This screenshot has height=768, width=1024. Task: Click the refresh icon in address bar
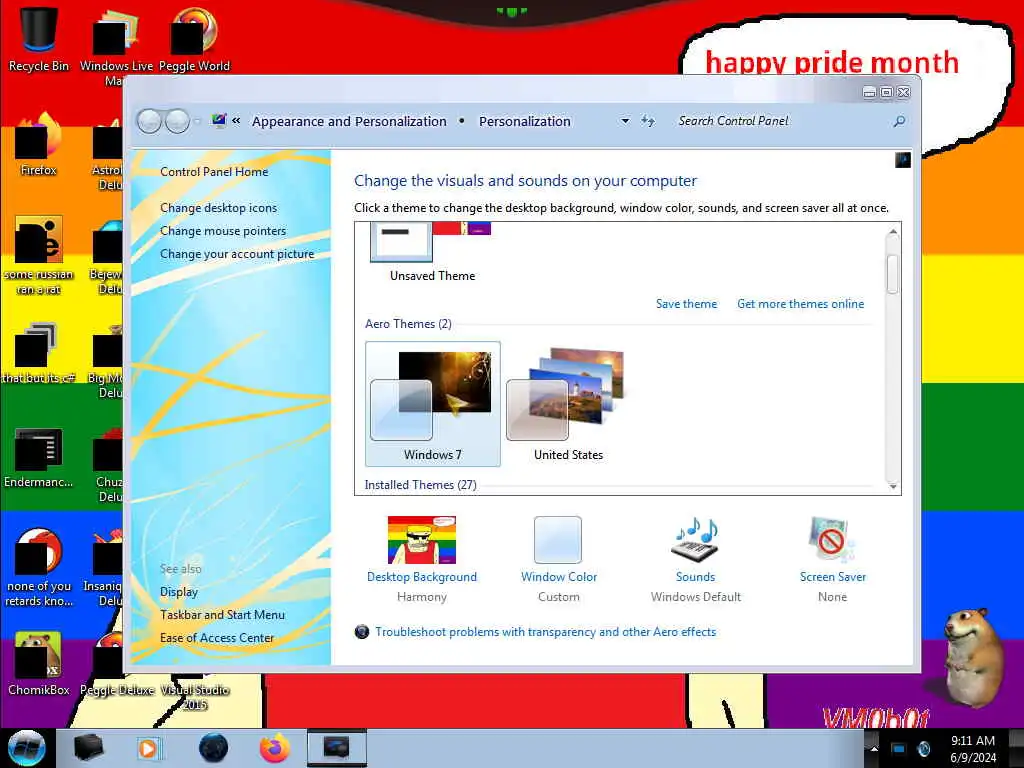pyautogui.click(x=648, y=121)
